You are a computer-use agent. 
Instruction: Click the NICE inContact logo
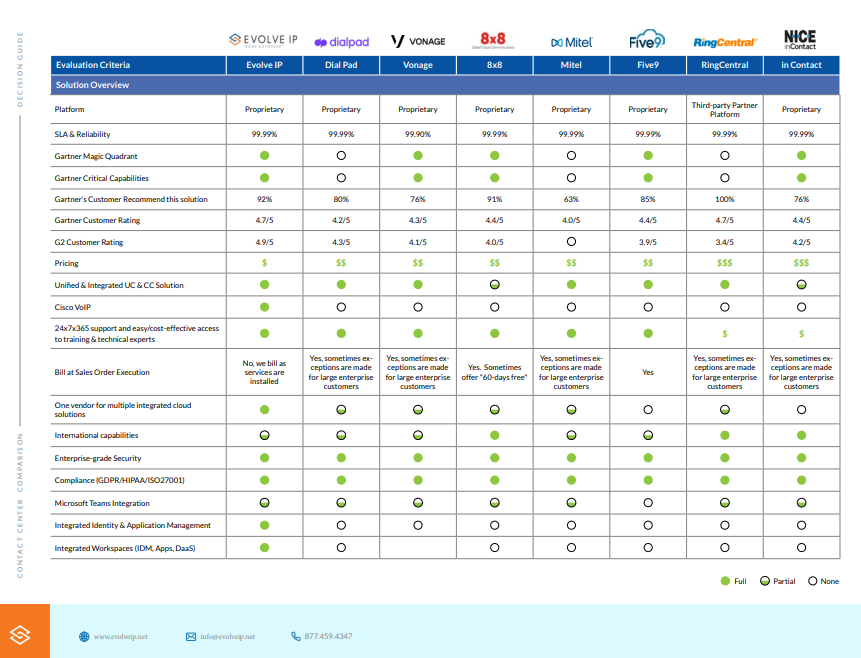pyautogui.click(x=800, y=40)
